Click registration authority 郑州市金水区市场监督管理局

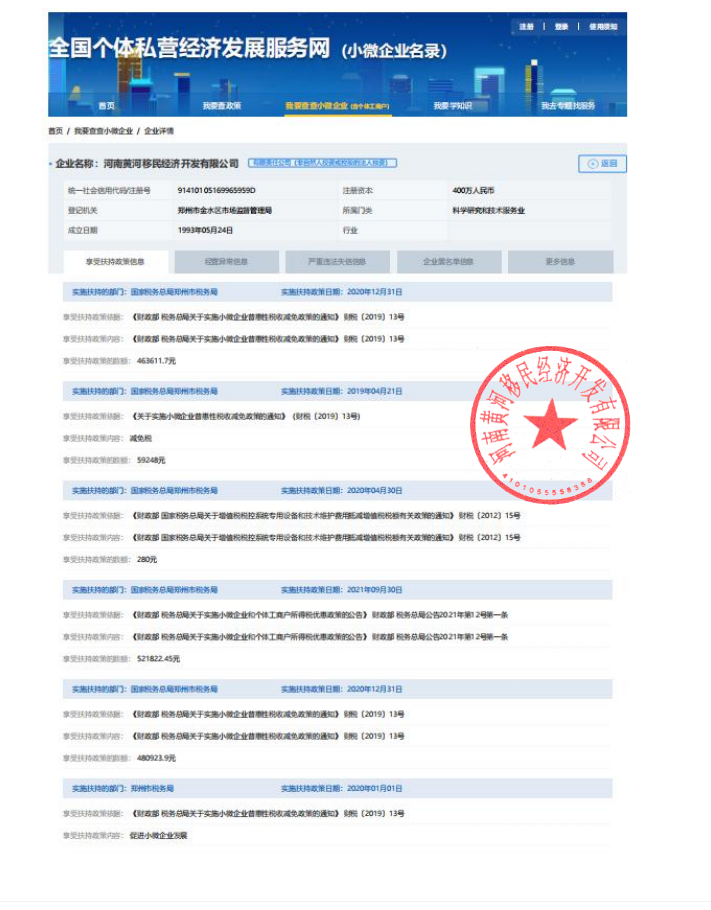pos(225,211)
